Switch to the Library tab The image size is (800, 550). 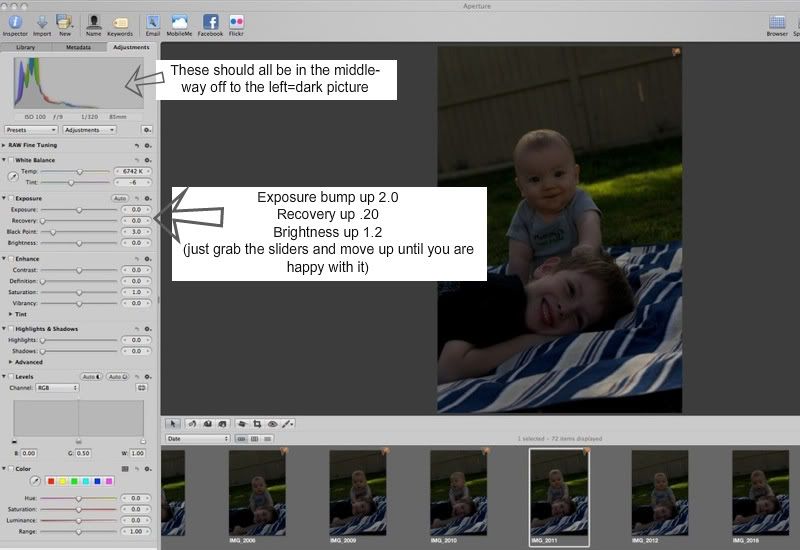(x=26, y=47)
